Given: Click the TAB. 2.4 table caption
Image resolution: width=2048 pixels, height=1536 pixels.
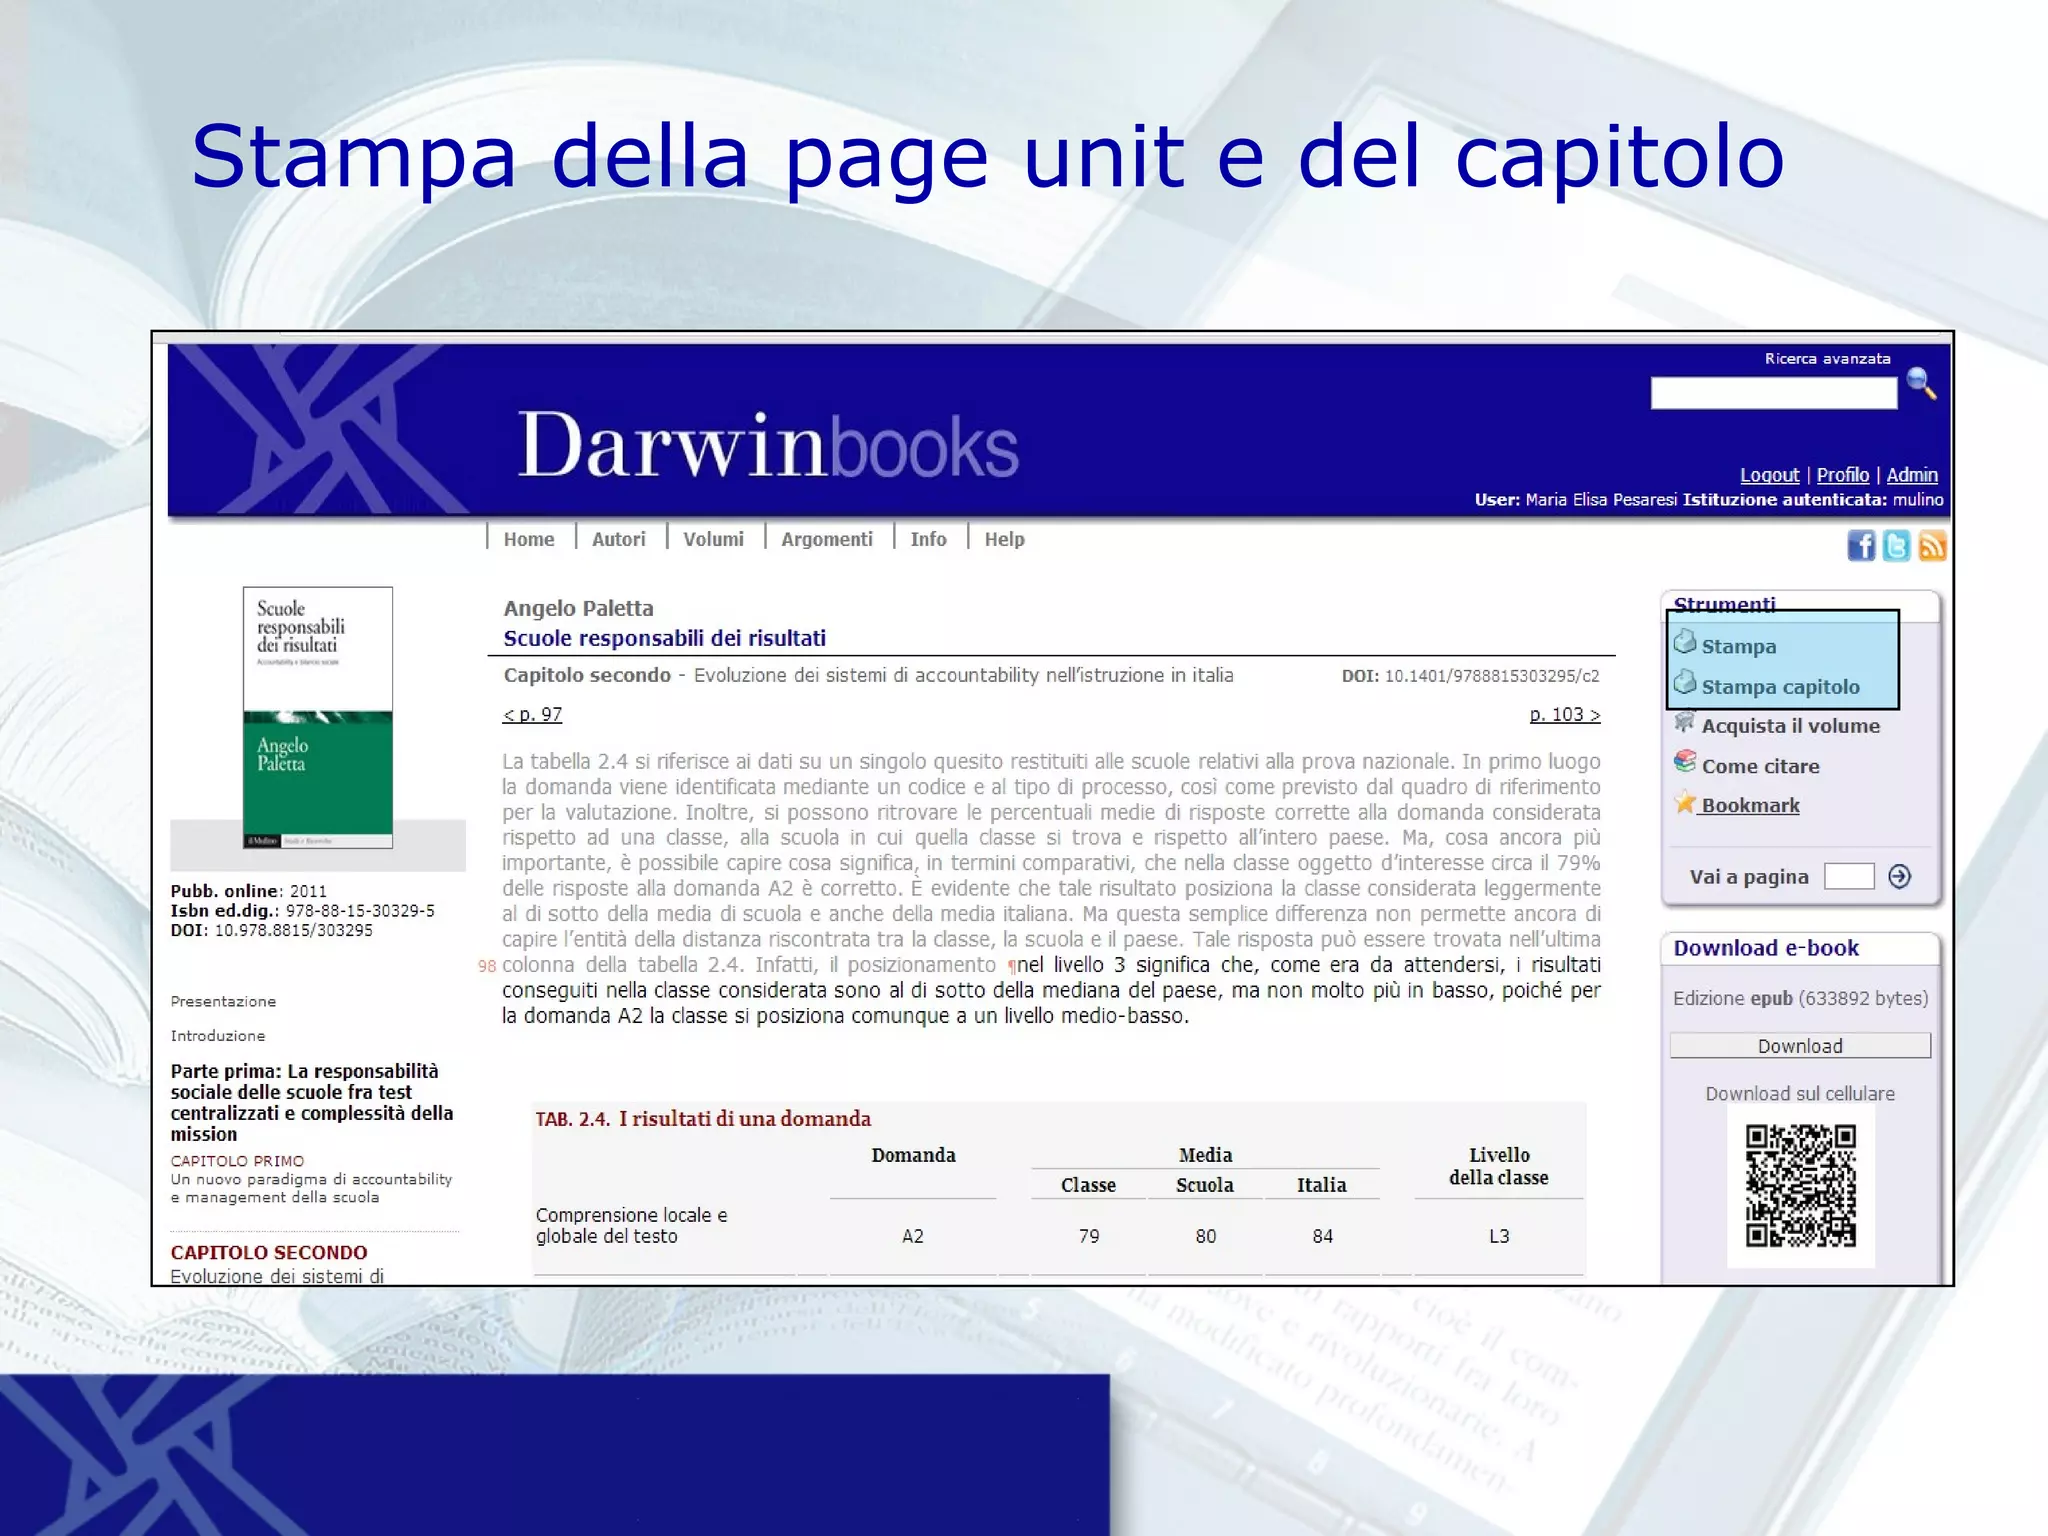Looking at the screenshot, I should pos(703,1118).
